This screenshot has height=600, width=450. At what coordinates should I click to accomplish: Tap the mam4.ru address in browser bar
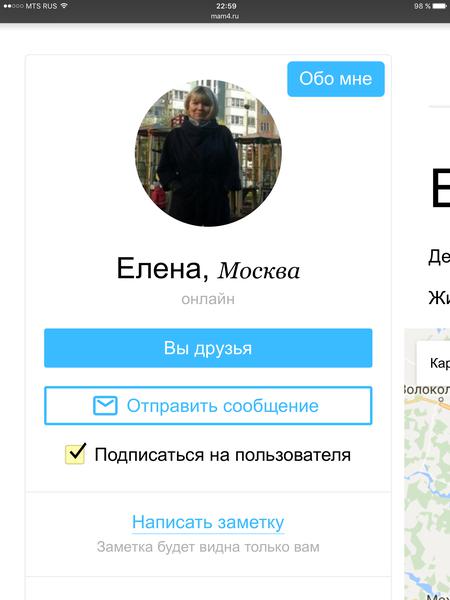click(225, 16)
